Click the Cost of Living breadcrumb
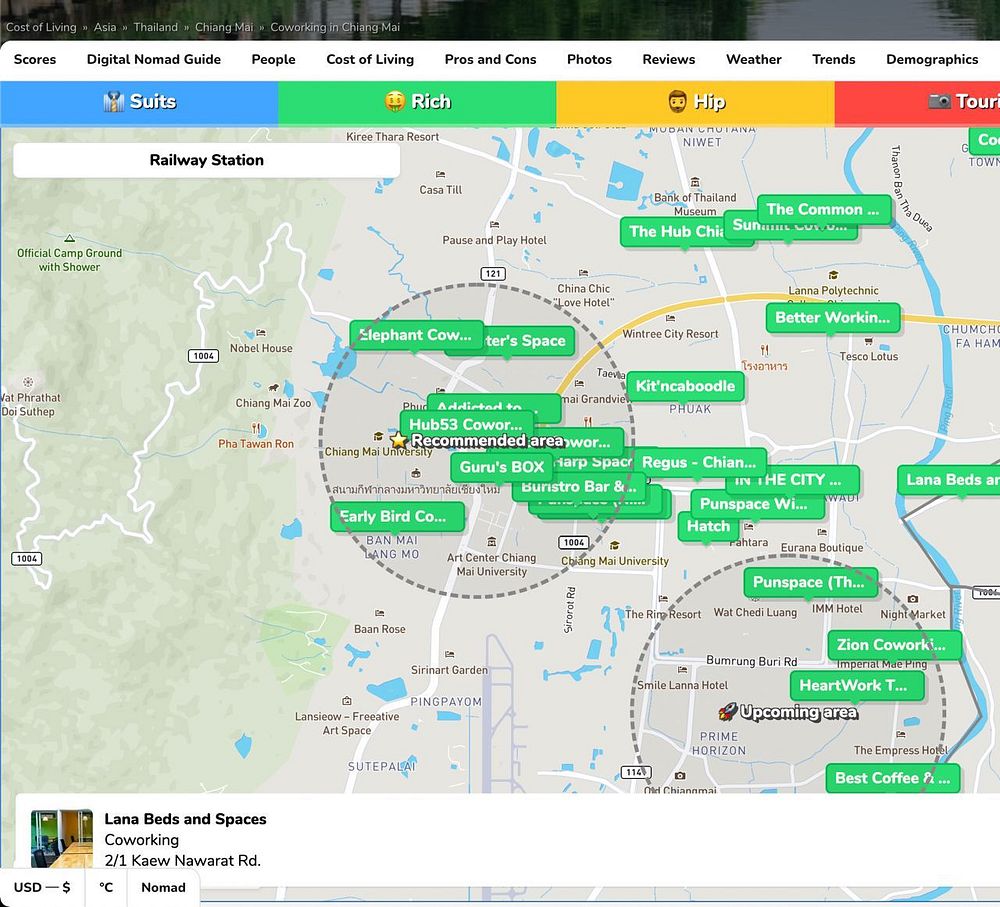1000x907 pixels. (x=41, y=27)
